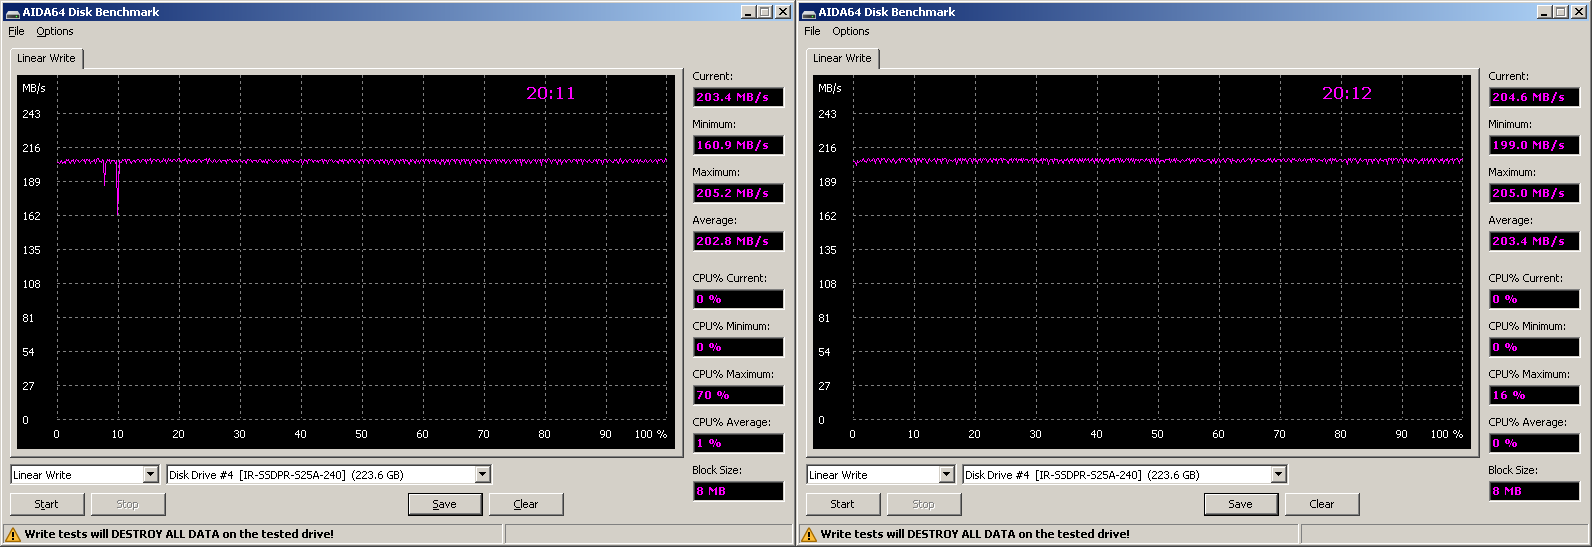
Task: Click elapsed time 20:12 on right graph
Action: tap(1347, 93)
